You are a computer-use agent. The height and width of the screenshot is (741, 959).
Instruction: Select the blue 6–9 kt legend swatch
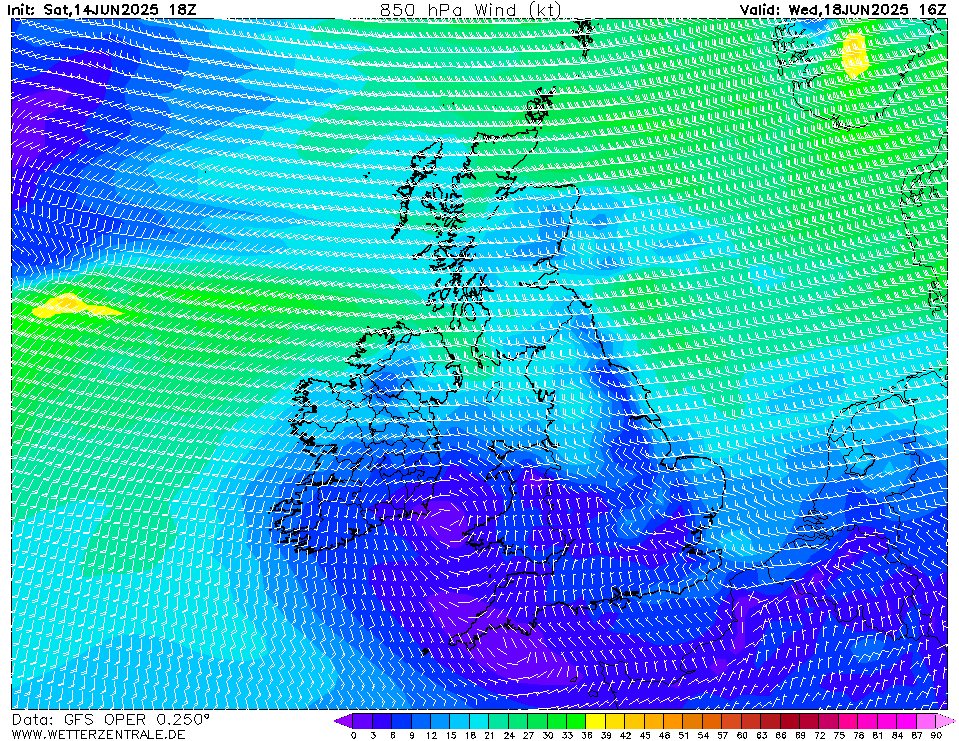(x=402, y=721)
